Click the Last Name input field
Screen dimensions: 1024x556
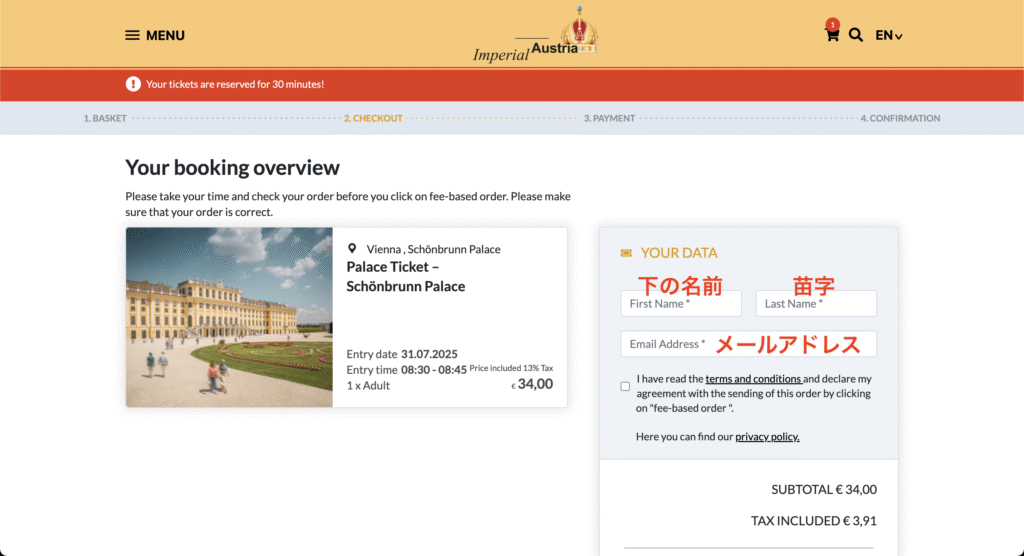(816, 304)
